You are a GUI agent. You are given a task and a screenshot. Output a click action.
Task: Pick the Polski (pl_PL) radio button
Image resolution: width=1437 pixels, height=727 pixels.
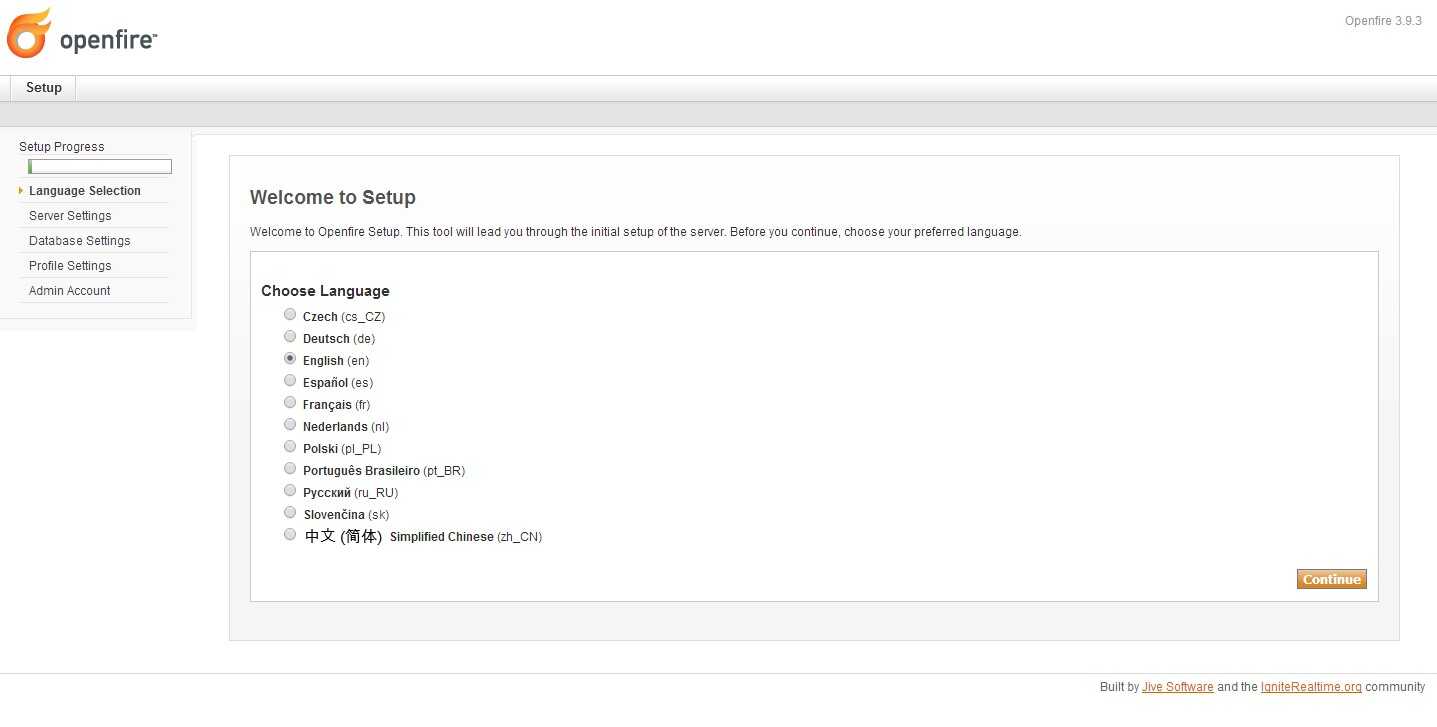click(x=290, y=446)
